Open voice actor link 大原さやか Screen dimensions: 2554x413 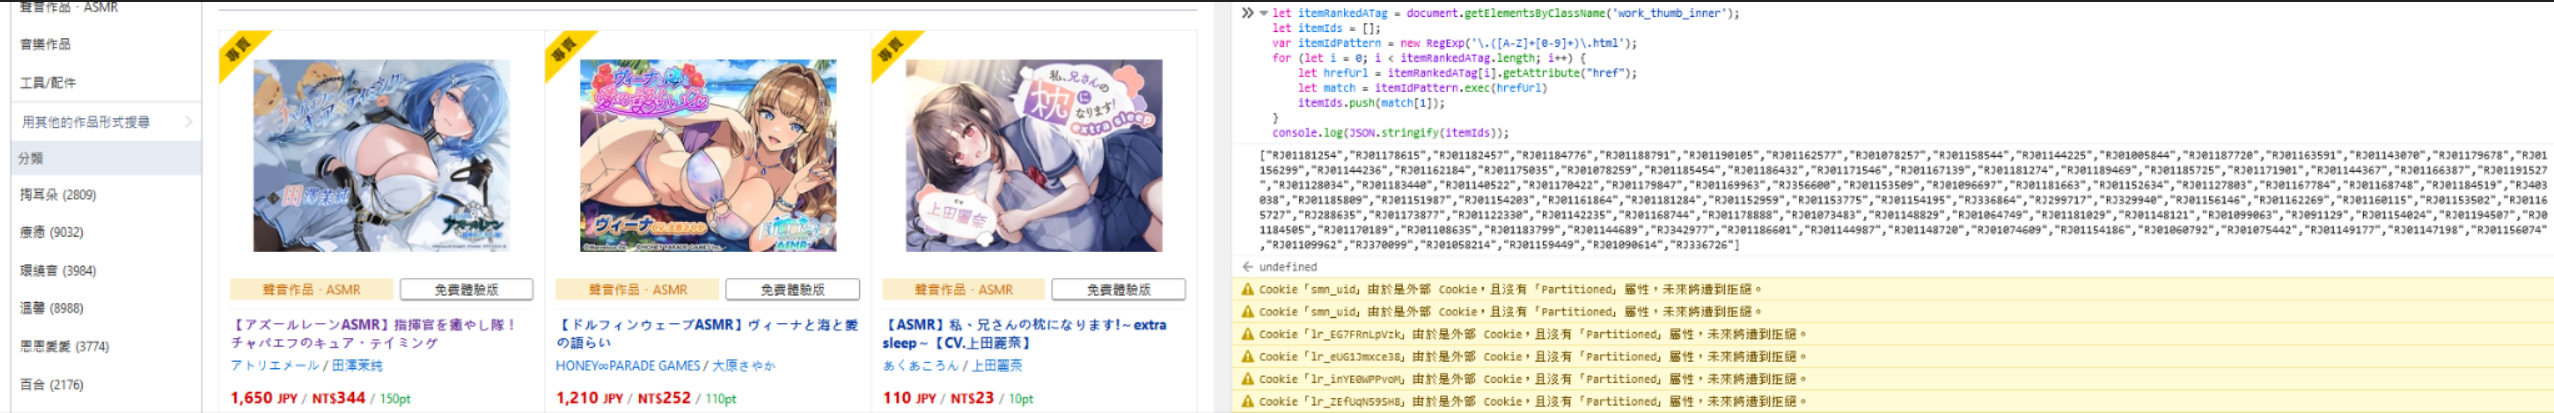[x=744, y=366]
